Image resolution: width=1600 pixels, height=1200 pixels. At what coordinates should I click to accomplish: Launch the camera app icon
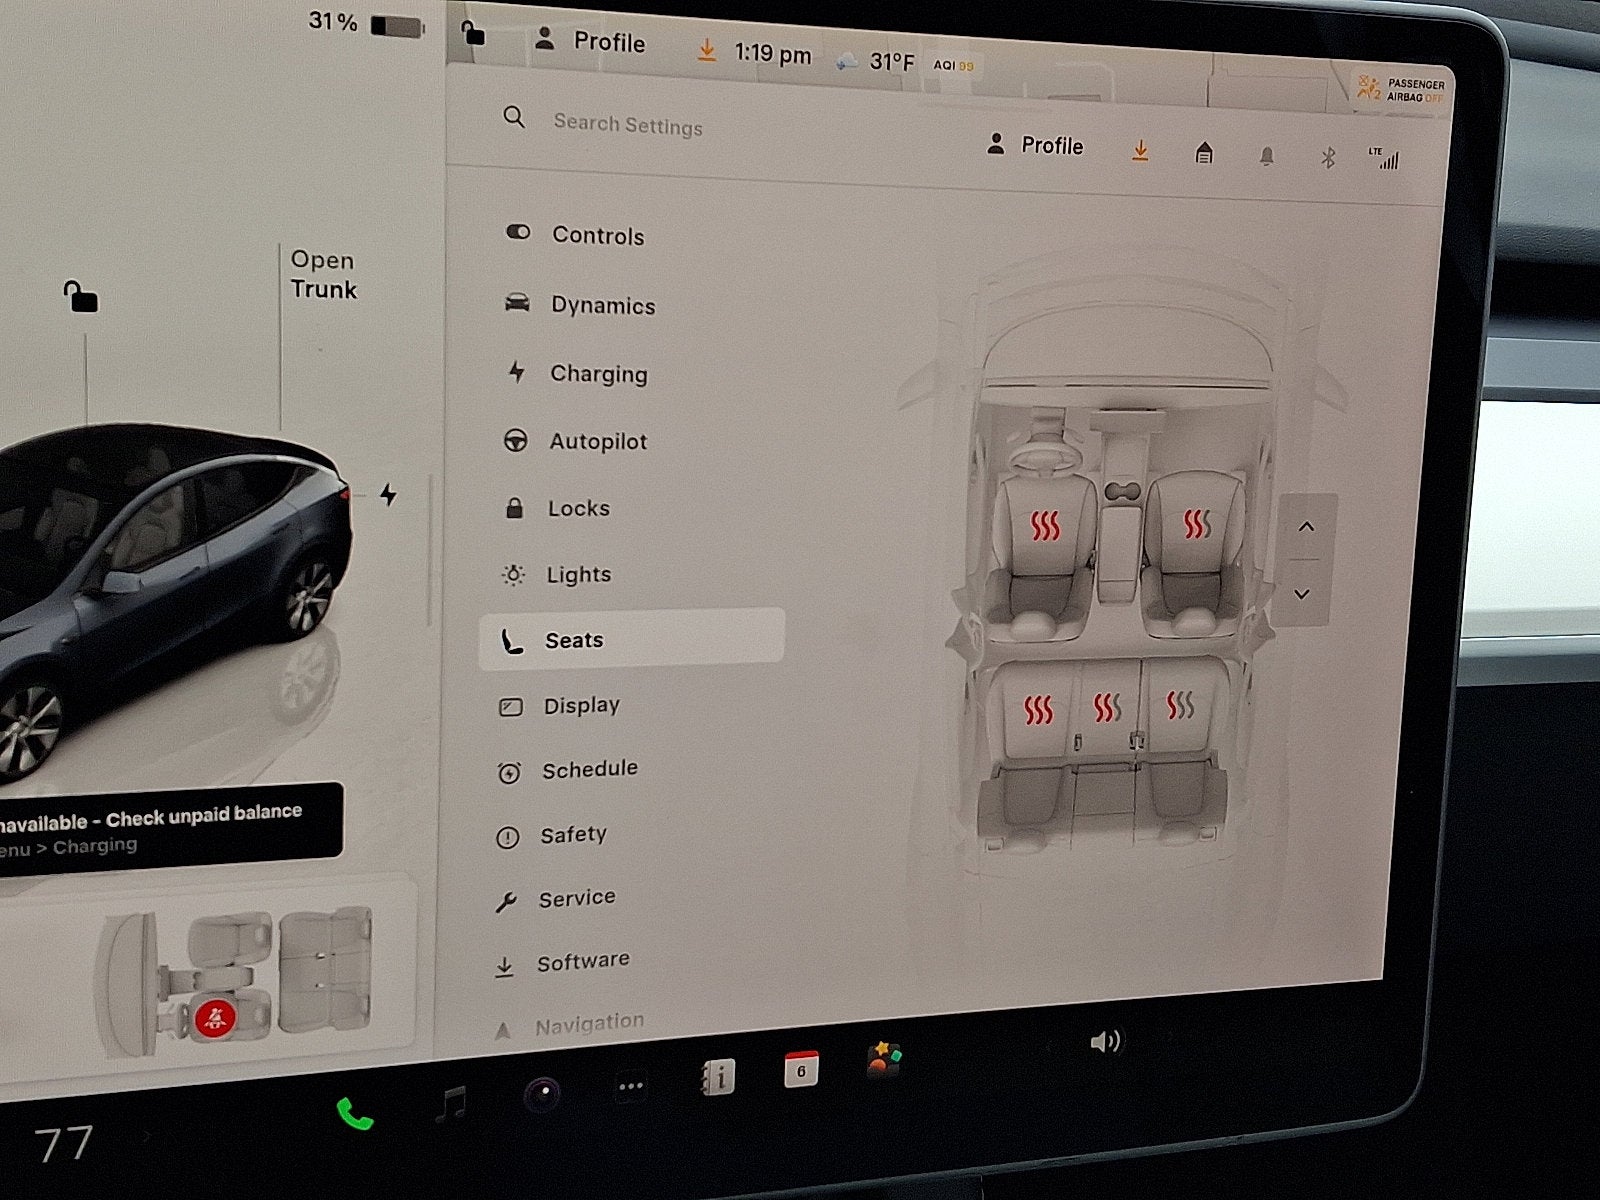pos(543,1094)
